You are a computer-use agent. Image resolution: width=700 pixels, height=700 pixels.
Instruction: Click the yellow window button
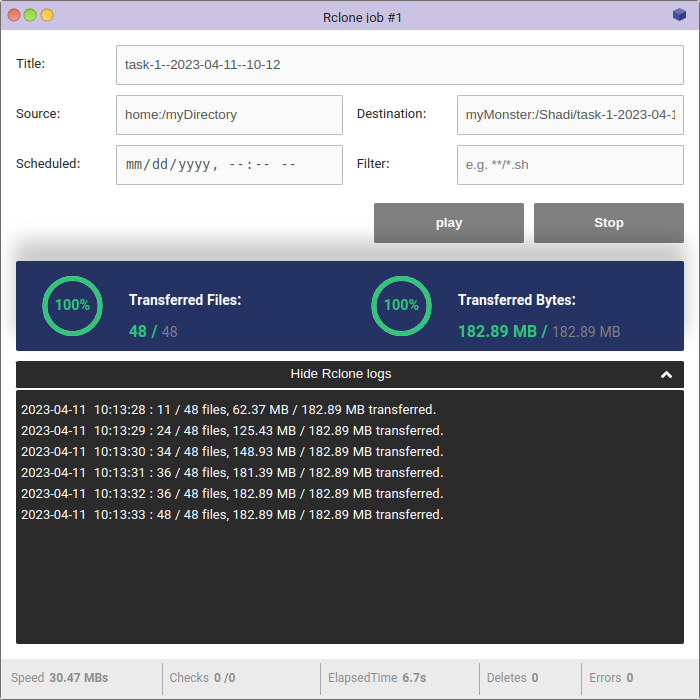pos(47,15)
